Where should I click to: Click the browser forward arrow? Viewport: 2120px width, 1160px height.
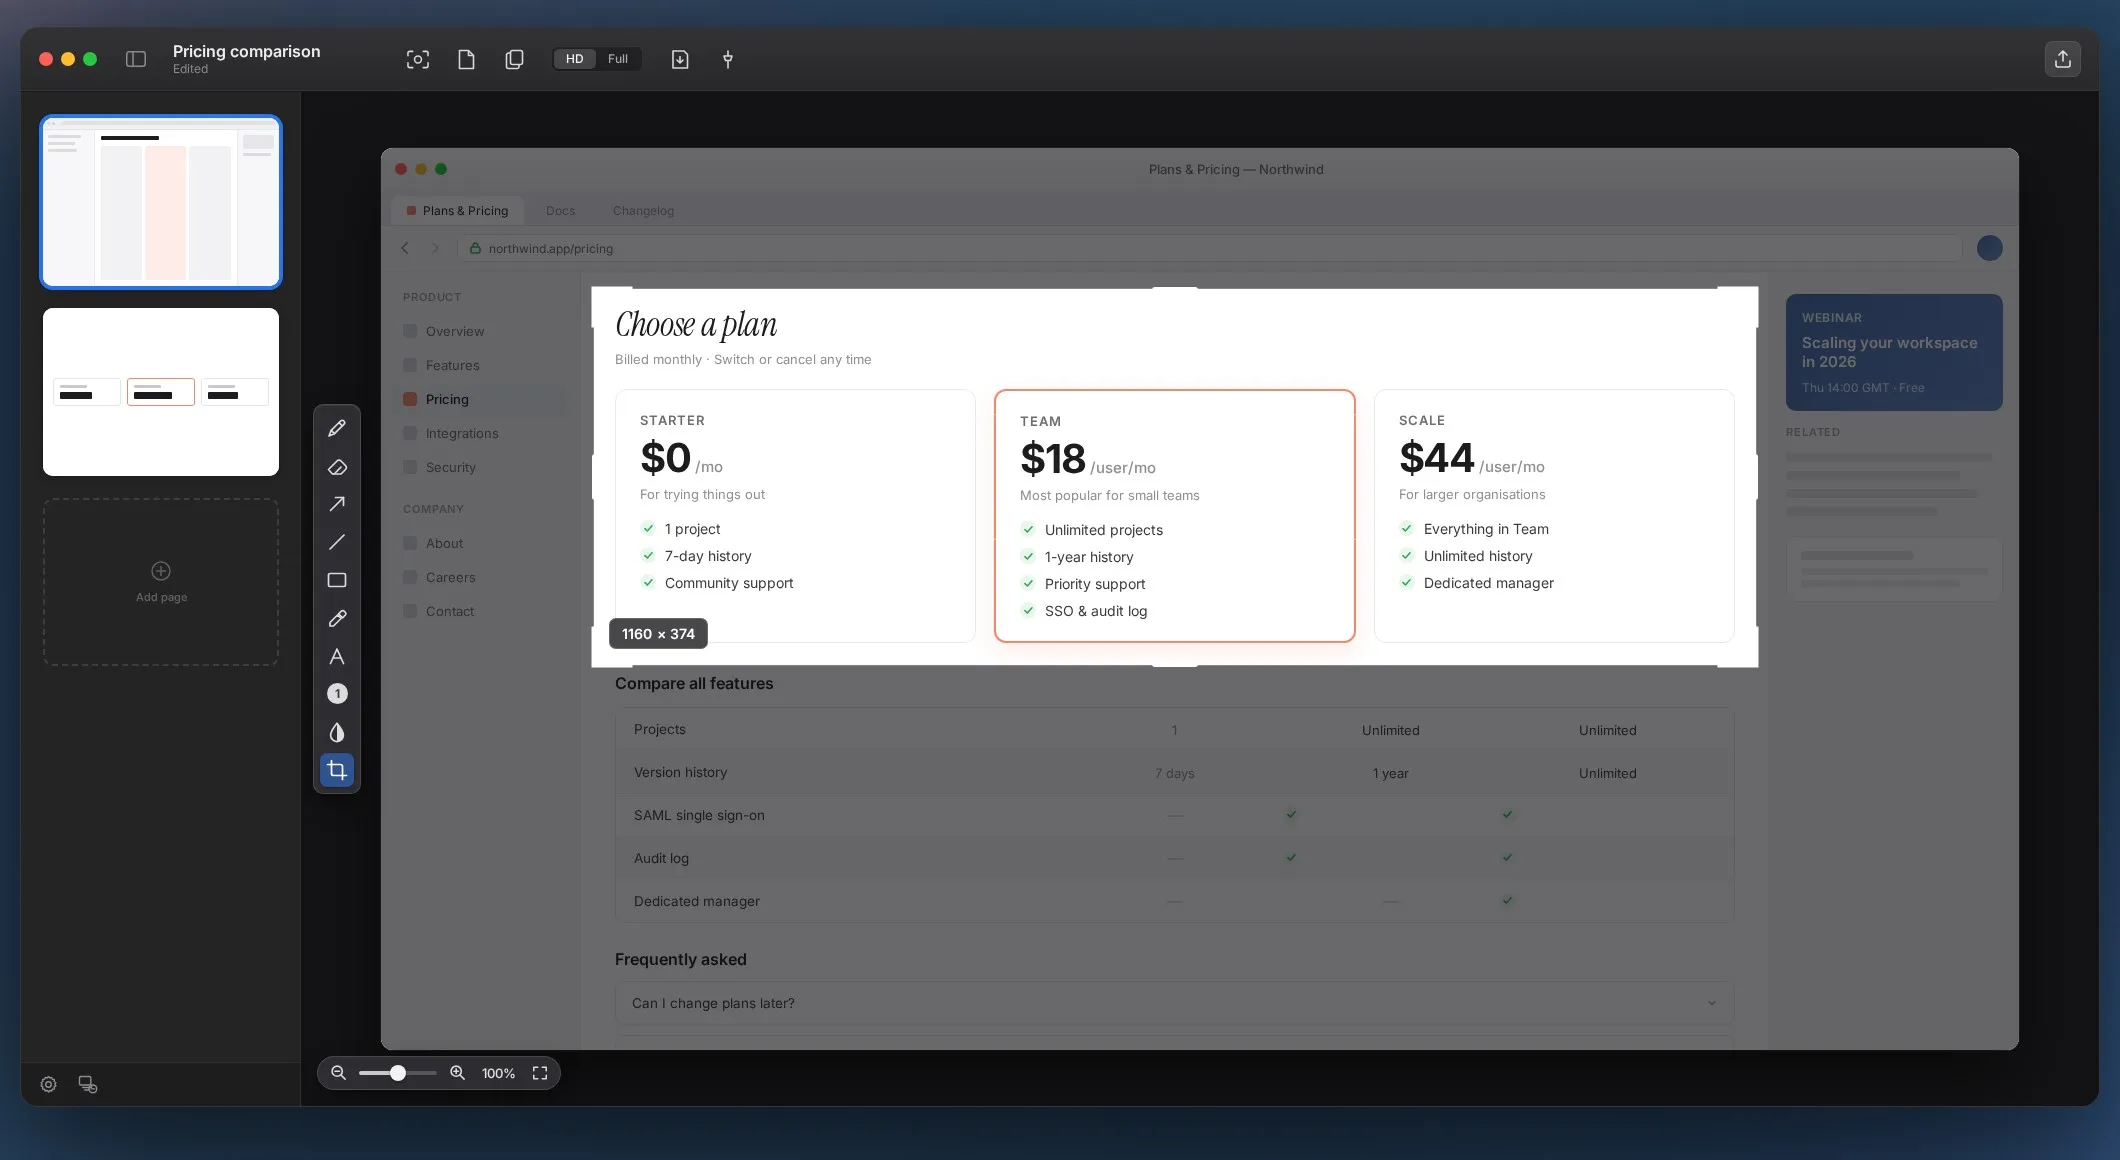tap(435, 248)
